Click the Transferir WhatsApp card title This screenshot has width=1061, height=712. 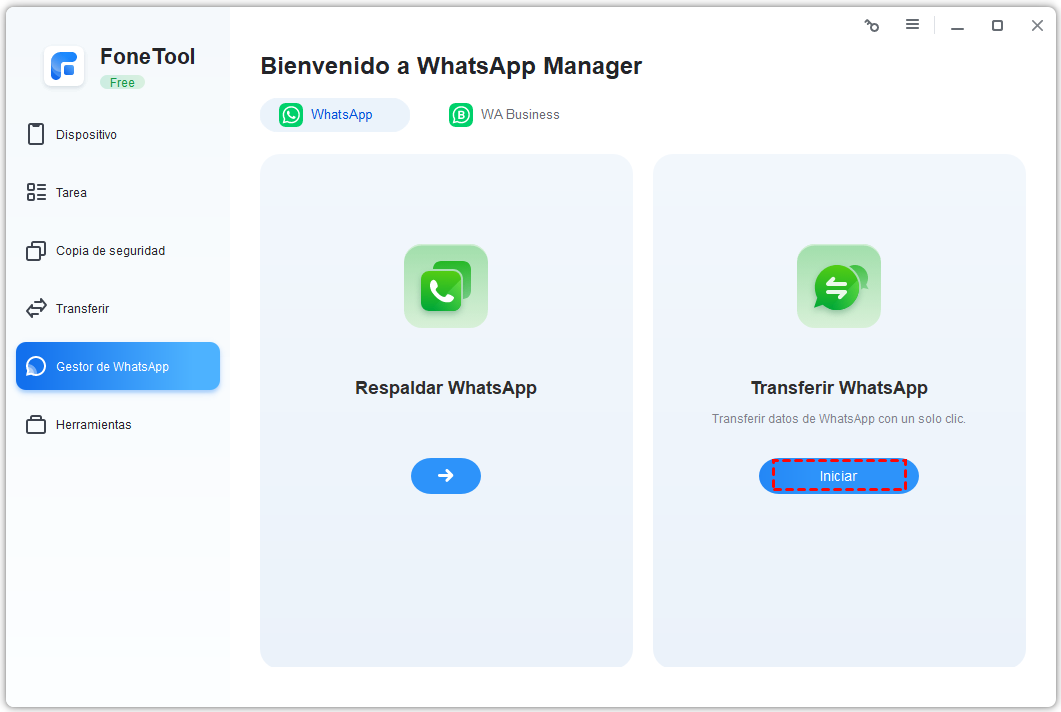point(838,388)
